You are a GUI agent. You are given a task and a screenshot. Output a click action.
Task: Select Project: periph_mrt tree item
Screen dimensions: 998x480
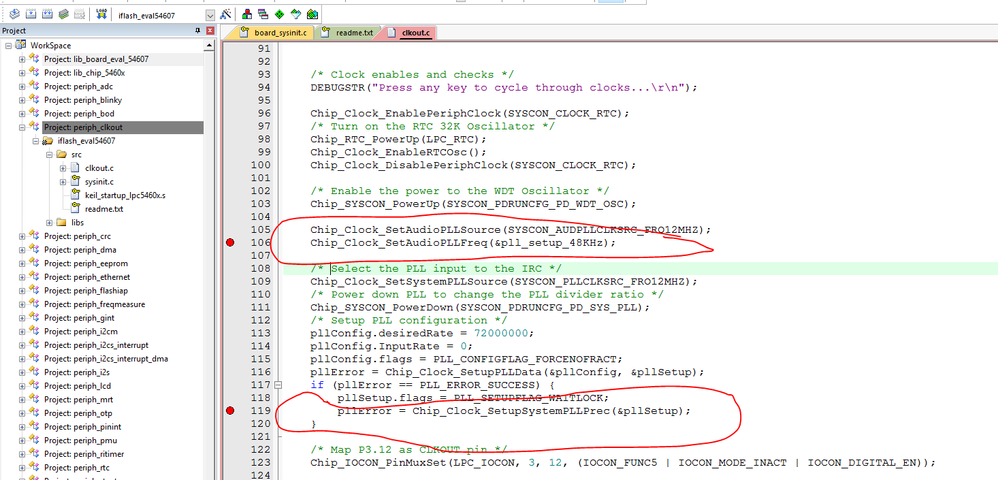pos(78,399)
